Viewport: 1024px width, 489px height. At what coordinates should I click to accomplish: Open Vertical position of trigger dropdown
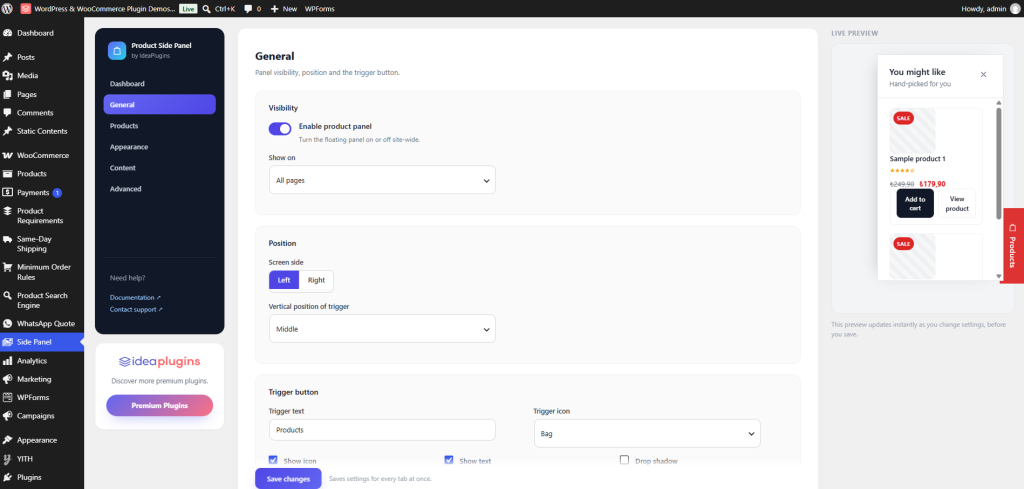pos(382,328)
